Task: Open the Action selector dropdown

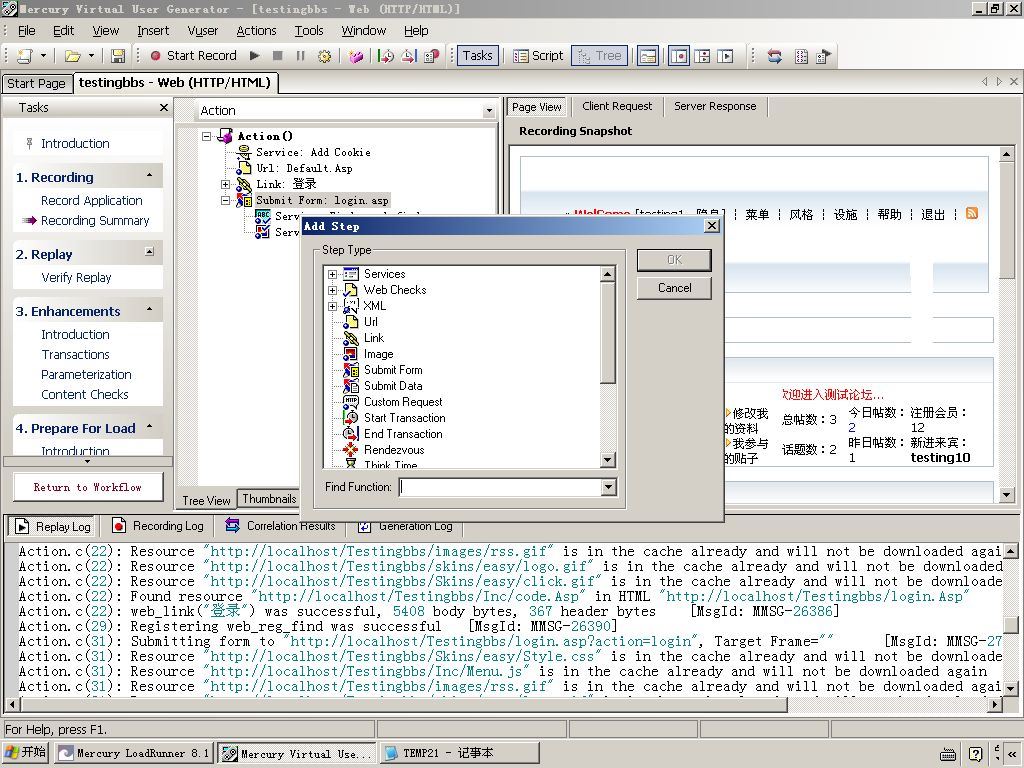Action: click(488, 111)
